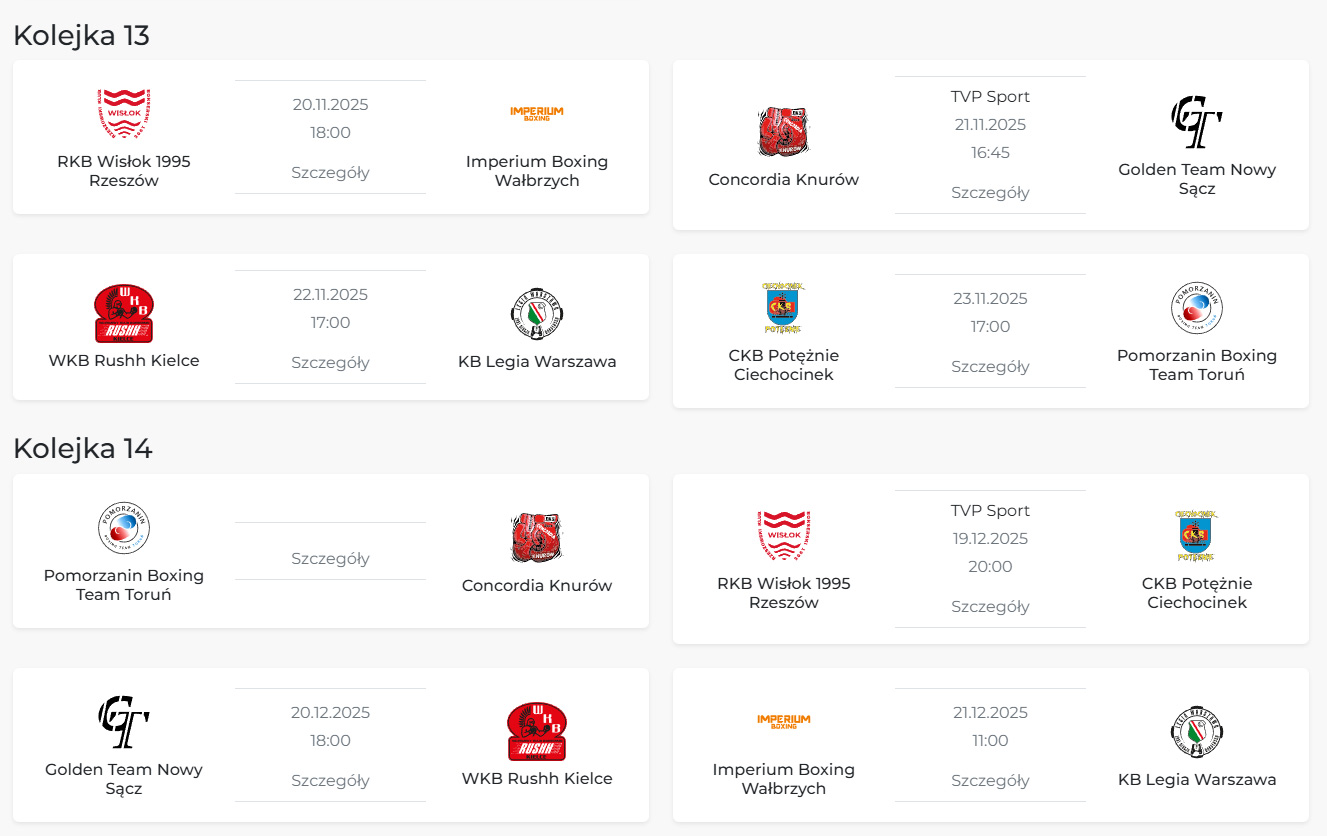The width and height of the screenshot is (1327, 836).
Task: Open Szczegóły for Pomorzanin vs Concordia match
Action: click(x=330, y=558)
